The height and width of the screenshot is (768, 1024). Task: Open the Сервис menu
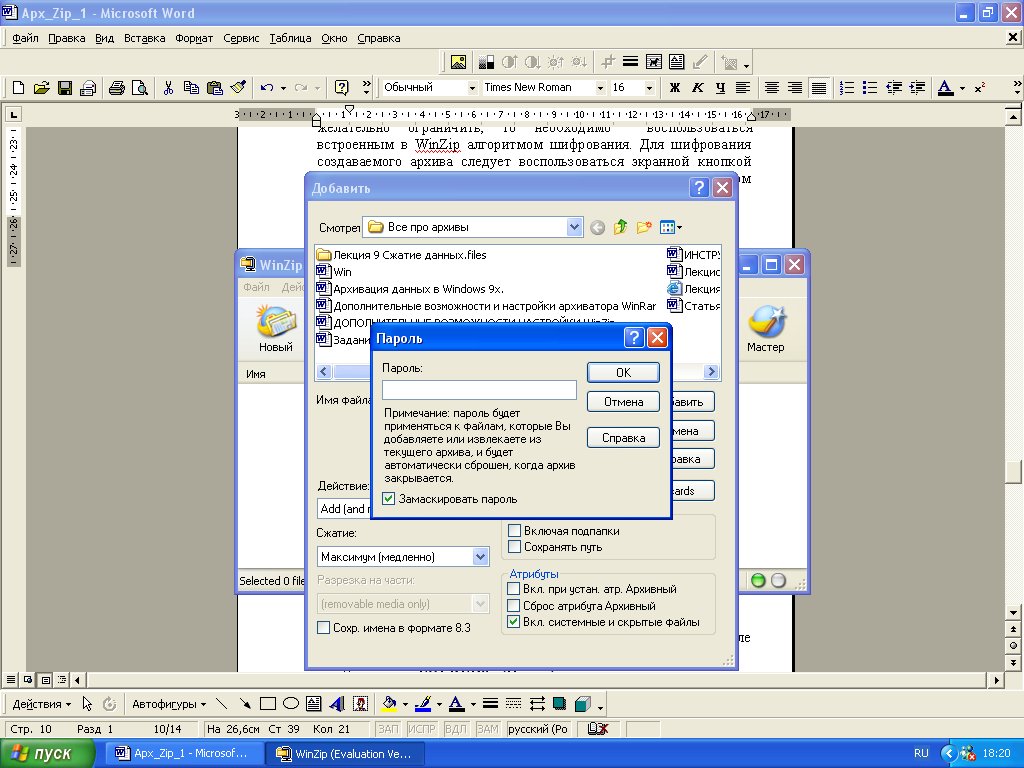pyautogui.click(x=241, y=39)
